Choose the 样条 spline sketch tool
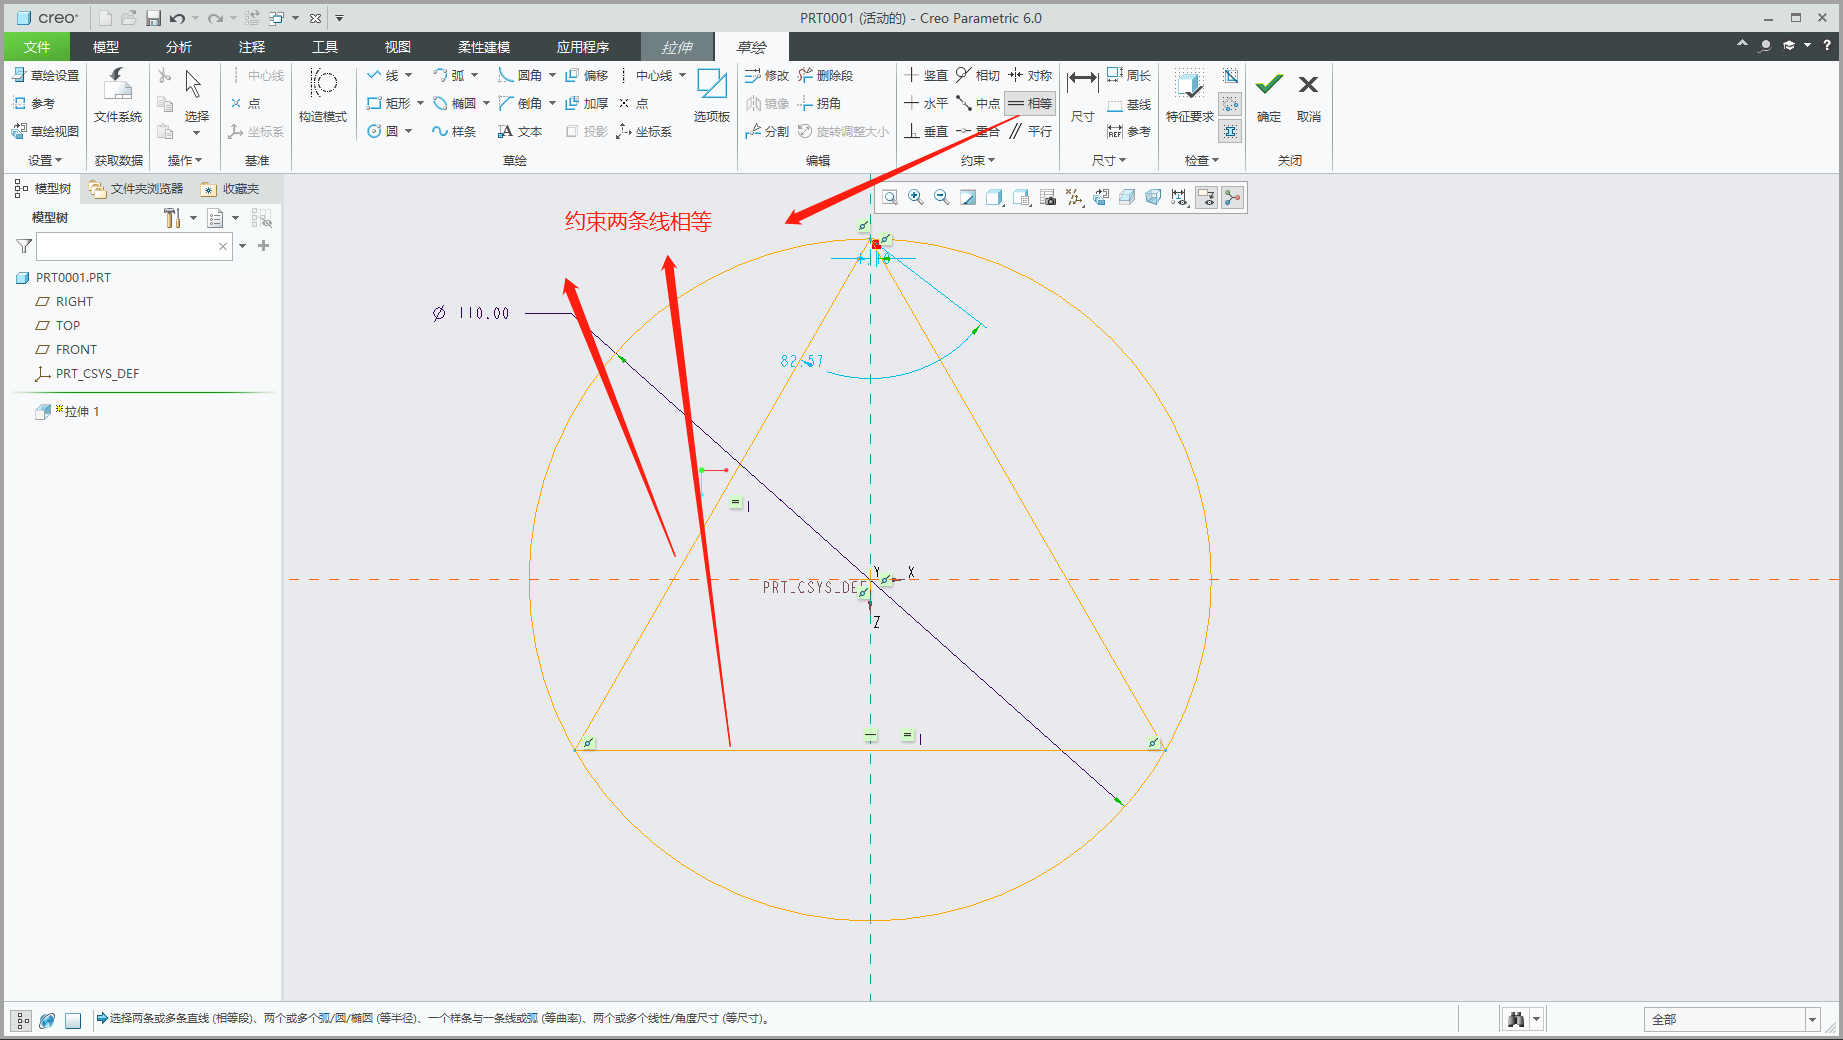 click(454, 132)
